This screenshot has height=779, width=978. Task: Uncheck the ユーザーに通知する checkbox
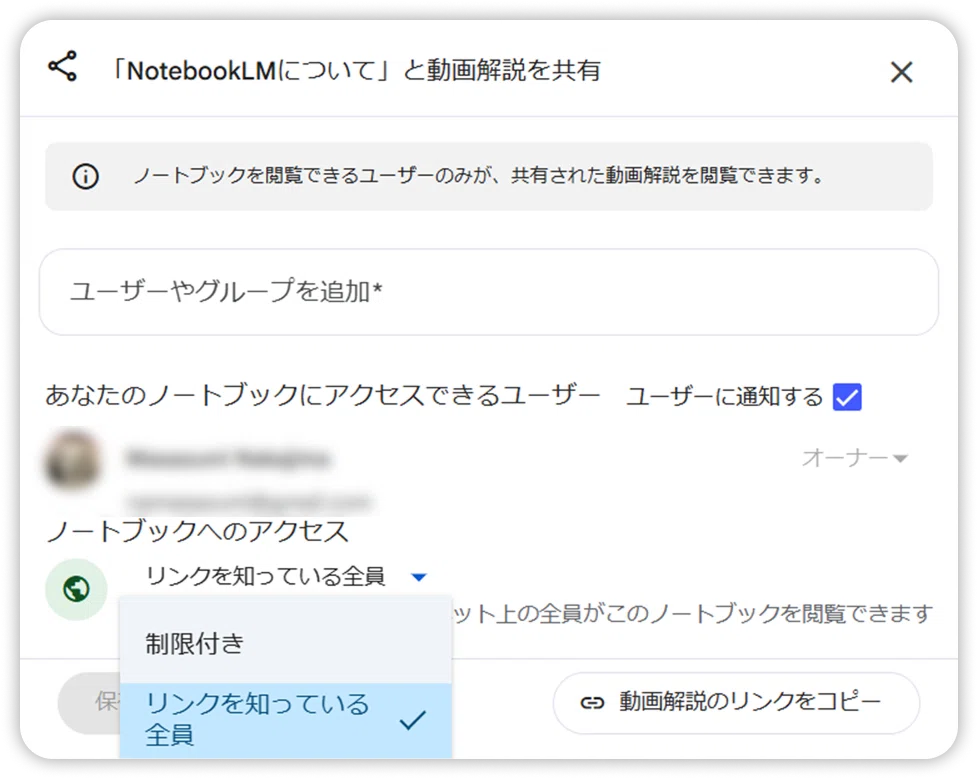pos(847,397)
